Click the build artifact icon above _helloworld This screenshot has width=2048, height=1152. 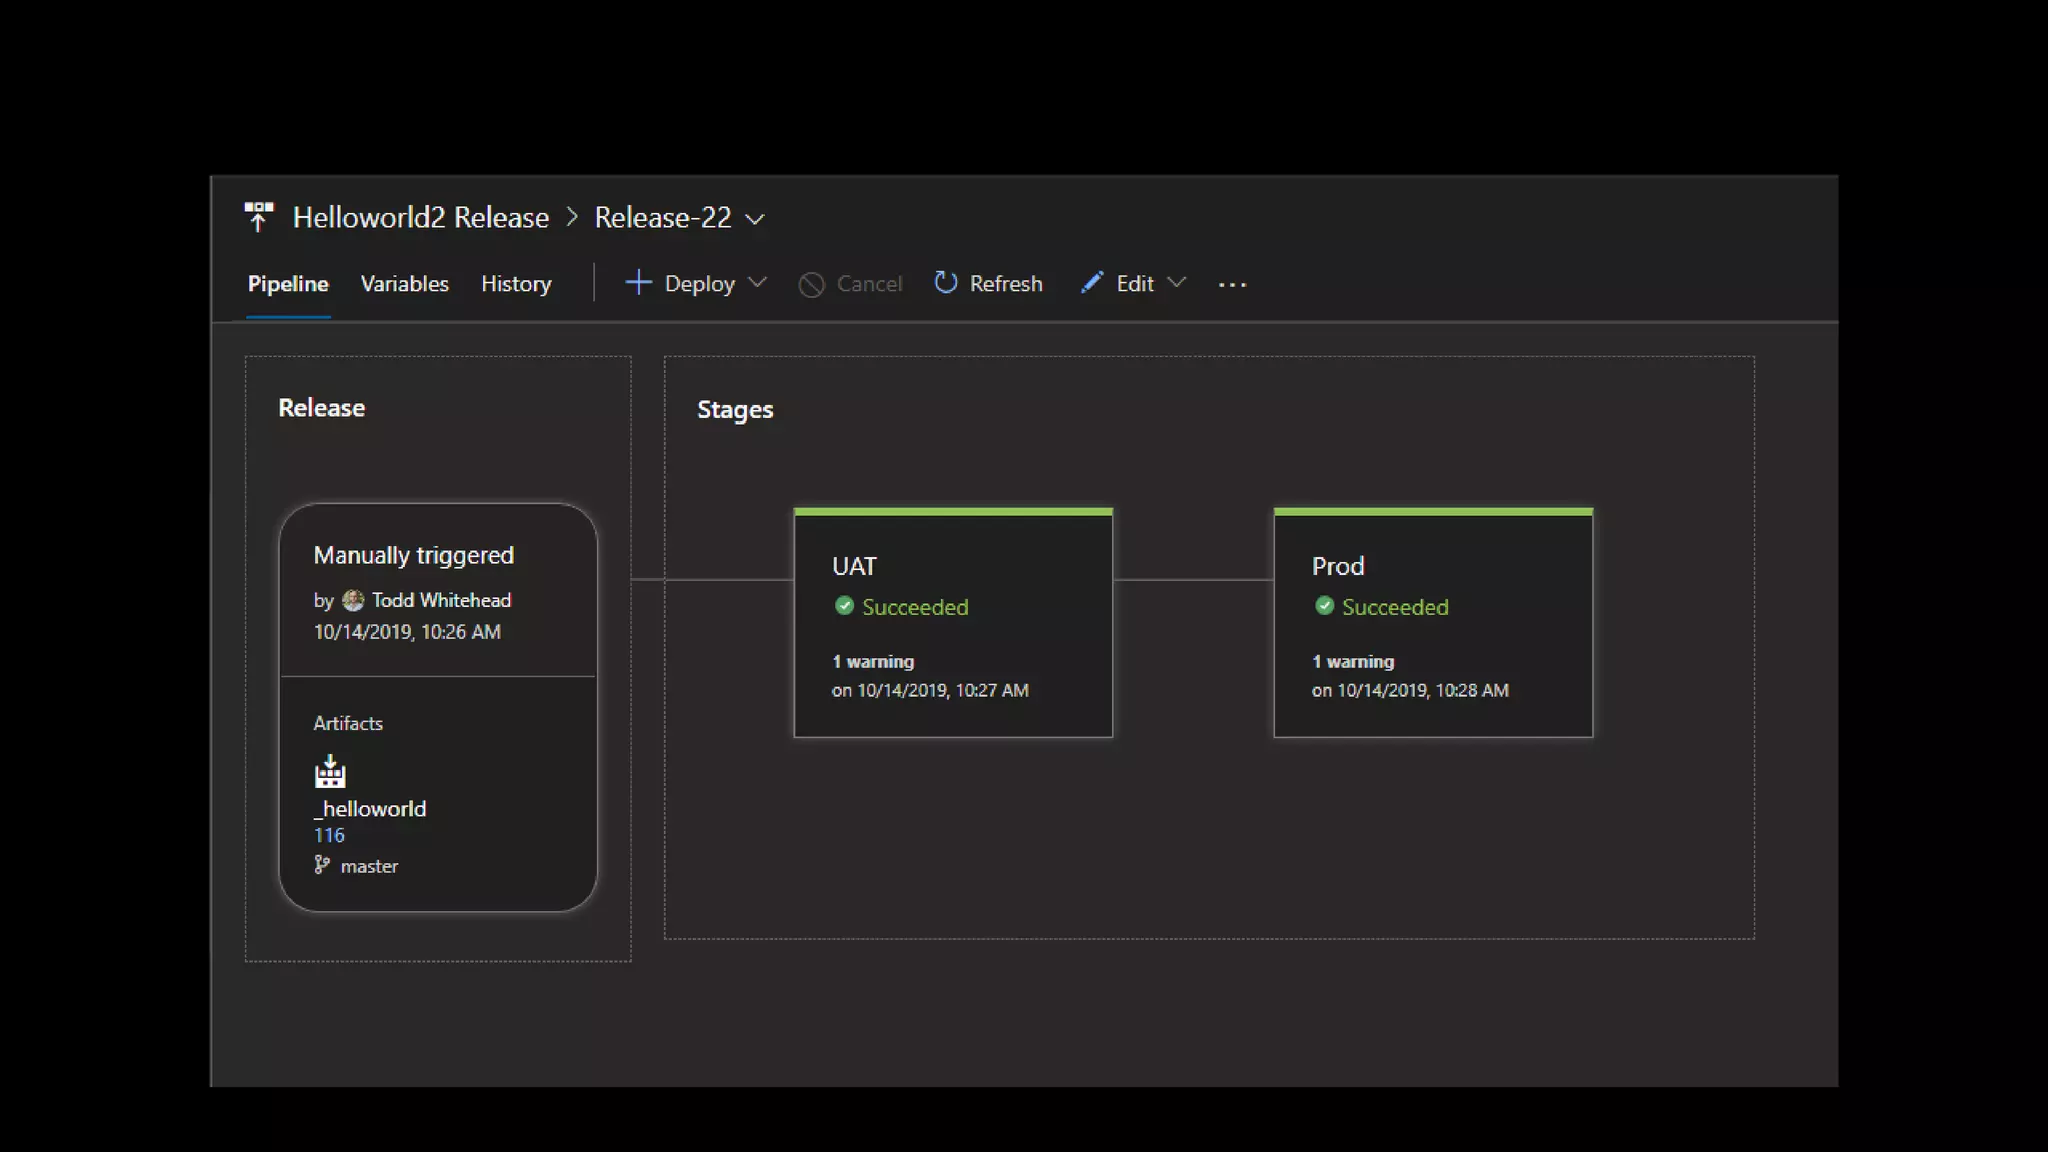330,772
